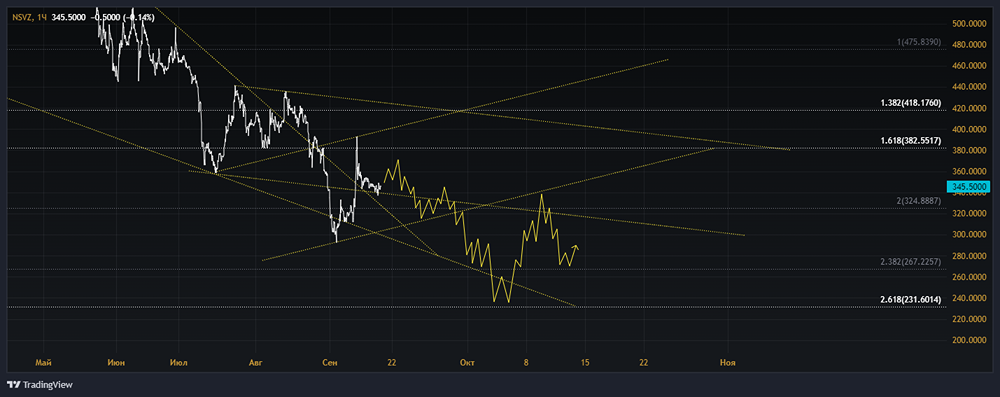
Task: Click the Июн date label
Action: [x=116, y=363]
